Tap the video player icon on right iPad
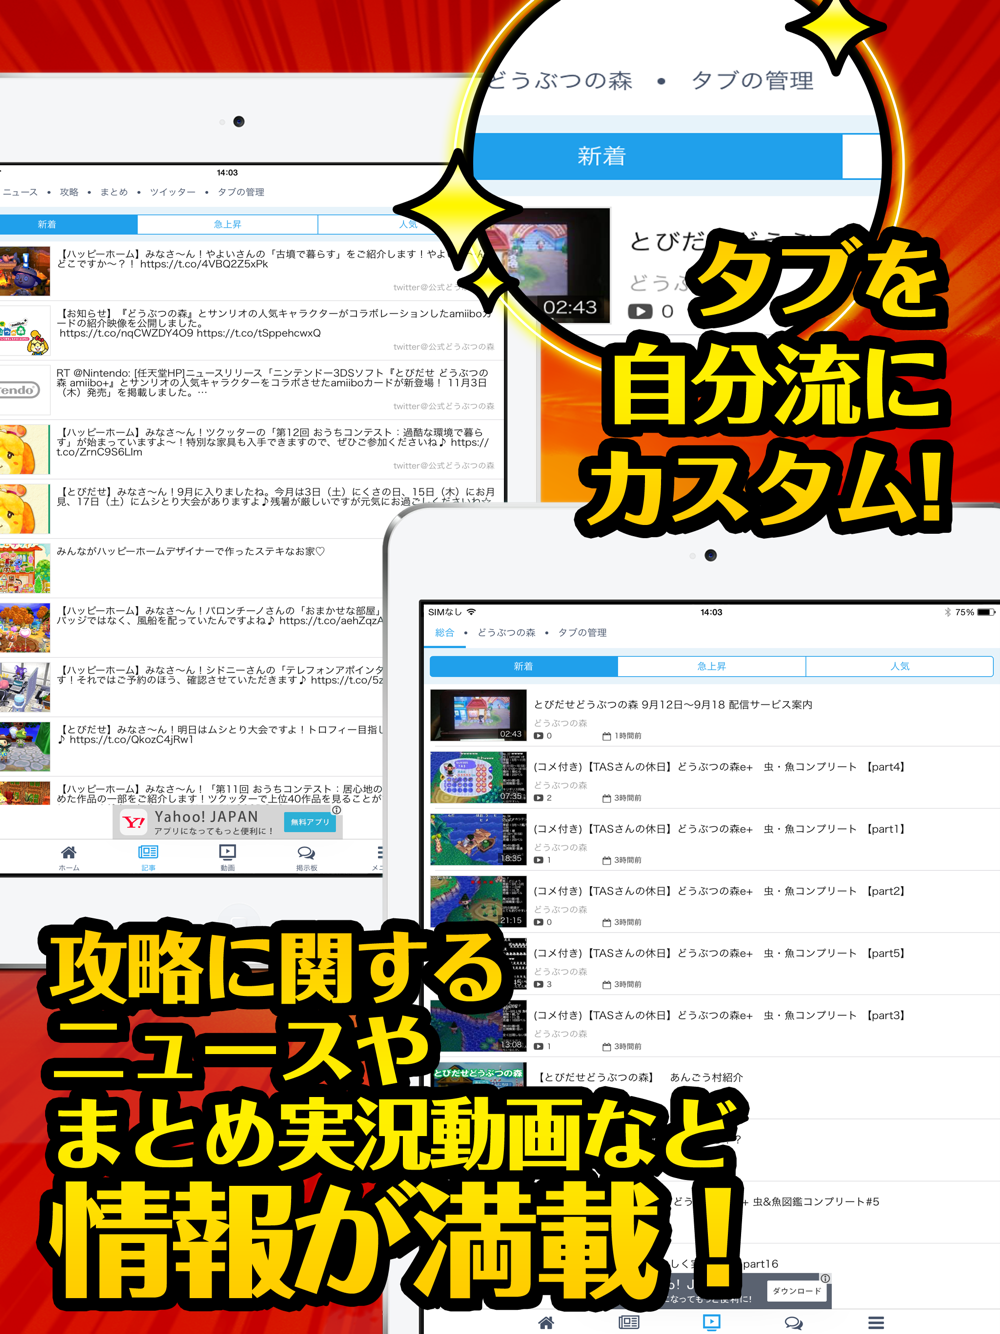 point(712,1323)
